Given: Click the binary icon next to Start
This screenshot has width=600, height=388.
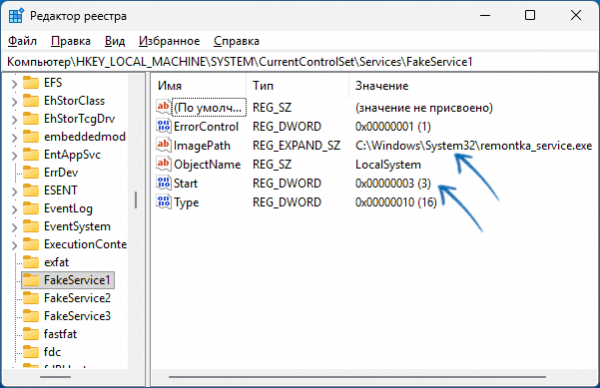Looking at the screenshot, I should tap(163, 183).
